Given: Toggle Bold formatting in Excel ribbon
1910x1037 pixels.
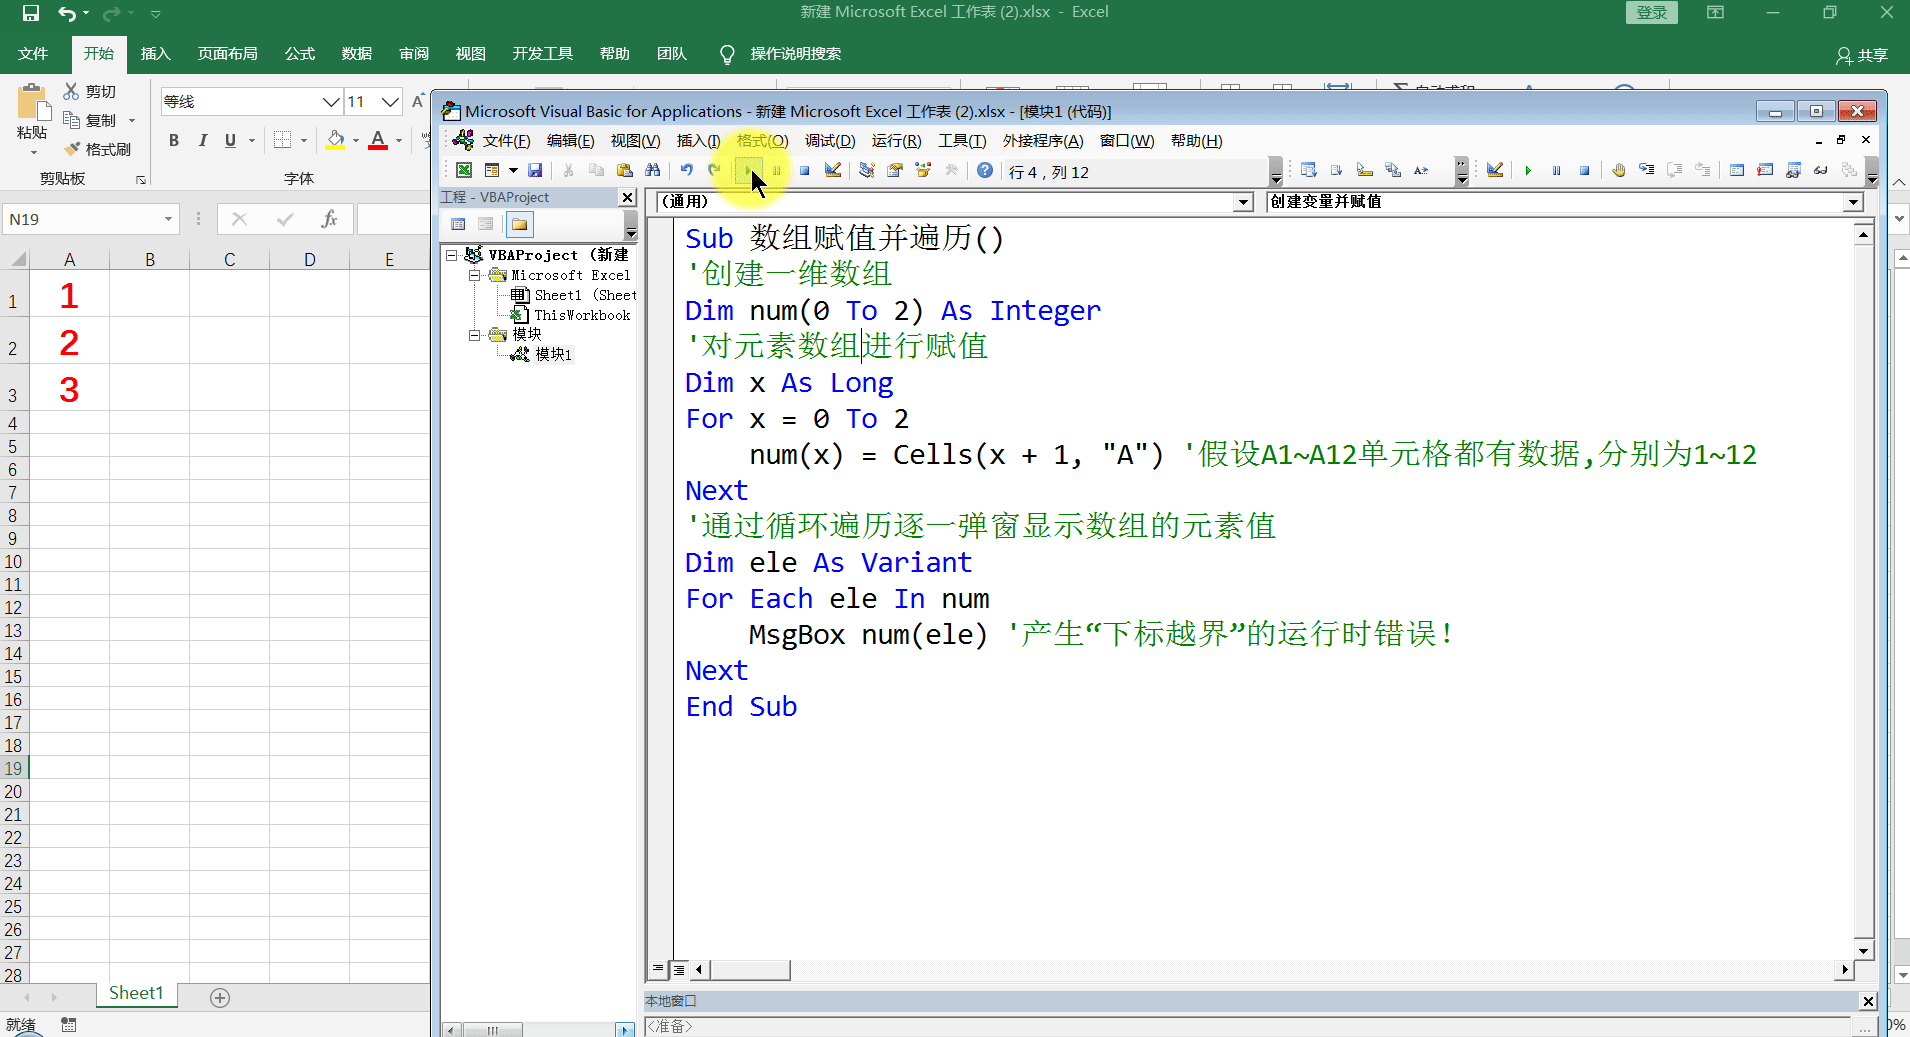Looking at the screenshot, I should pyautogui.click(x=173, y=140).
